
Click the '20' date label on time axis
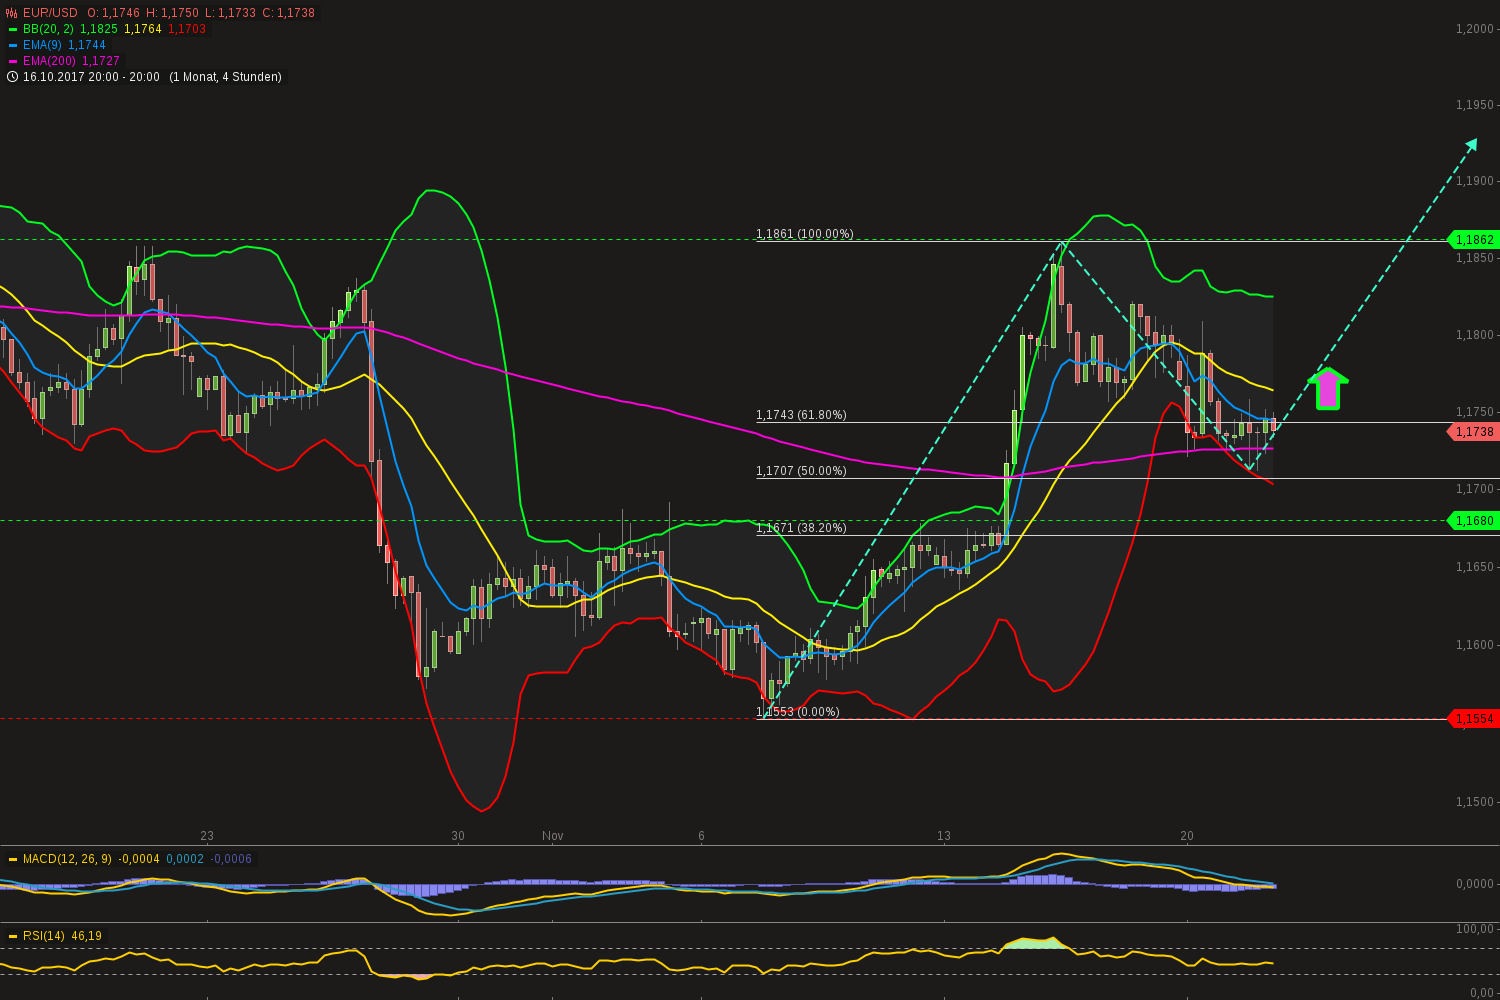click(x=1187, y=836)
